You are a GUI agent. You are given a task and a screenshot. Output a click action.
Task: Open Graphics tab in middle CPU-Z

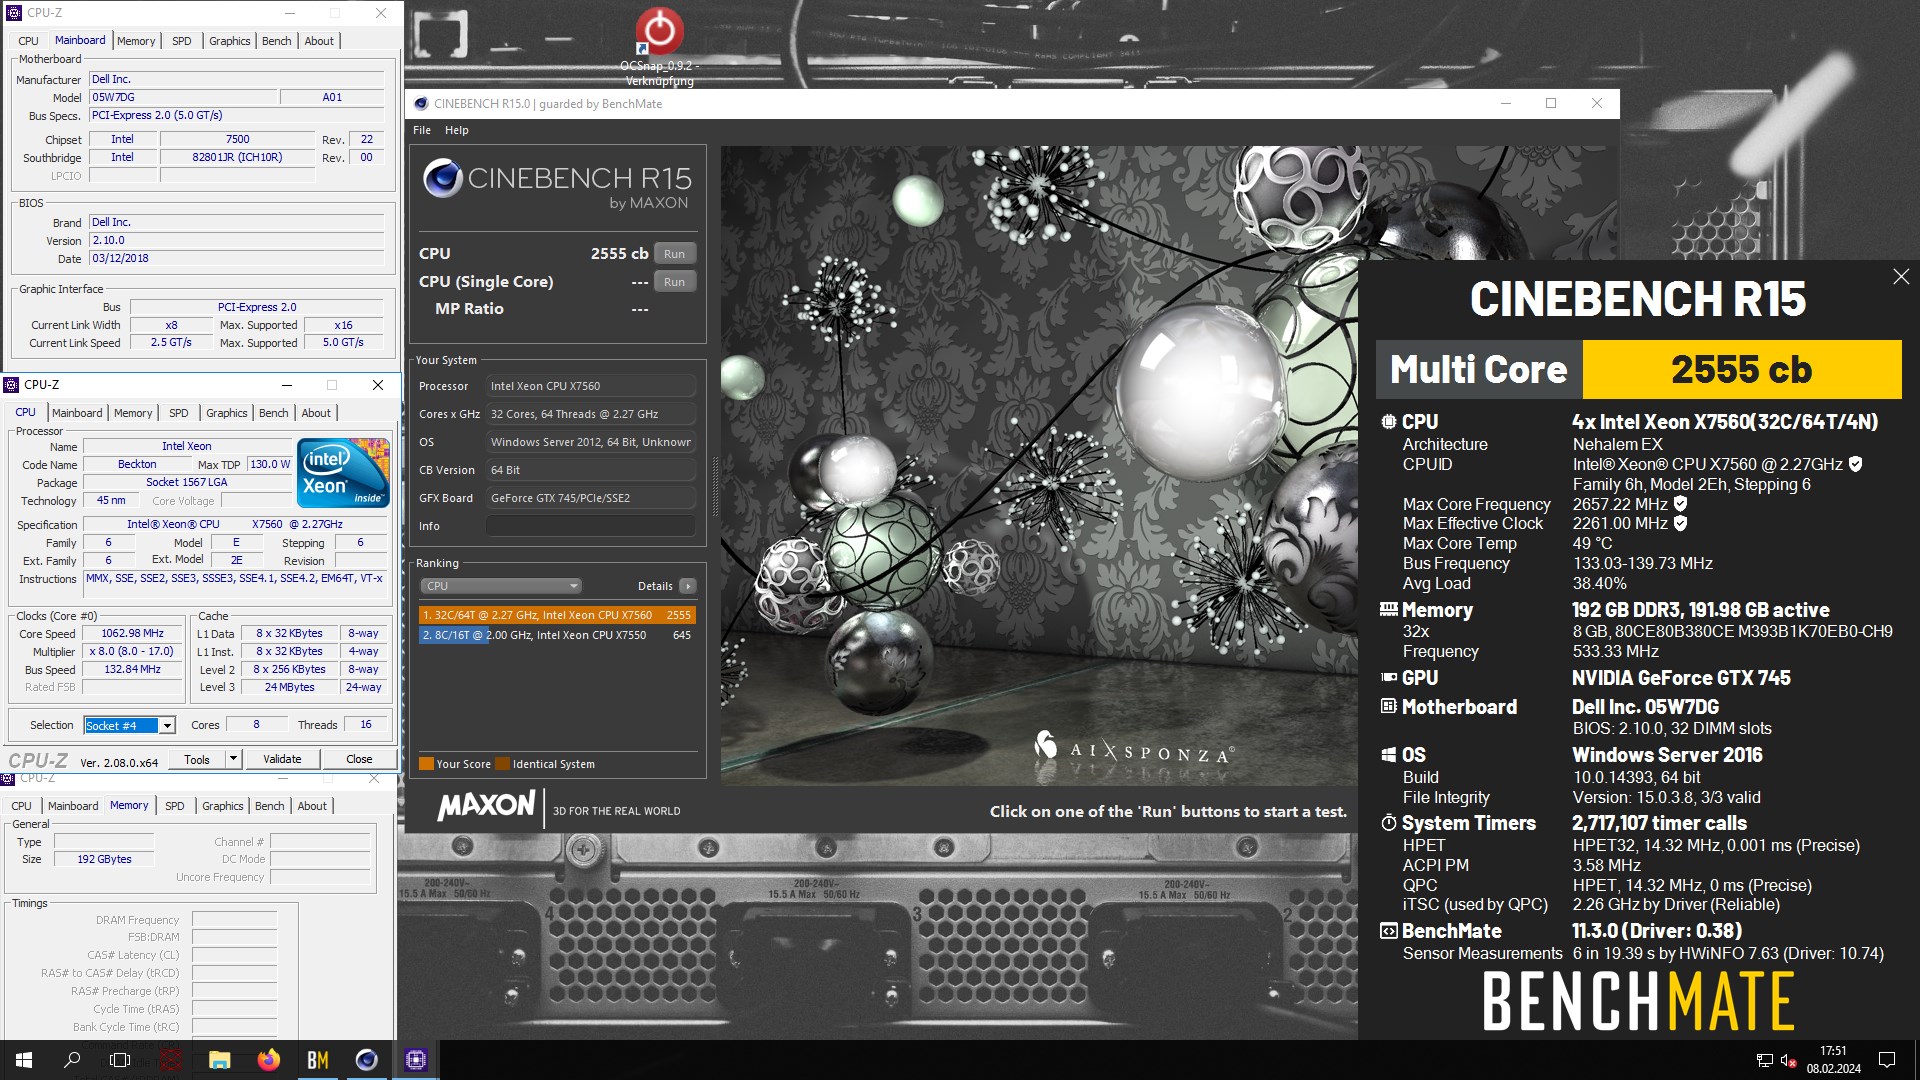[x=227, y=413]
